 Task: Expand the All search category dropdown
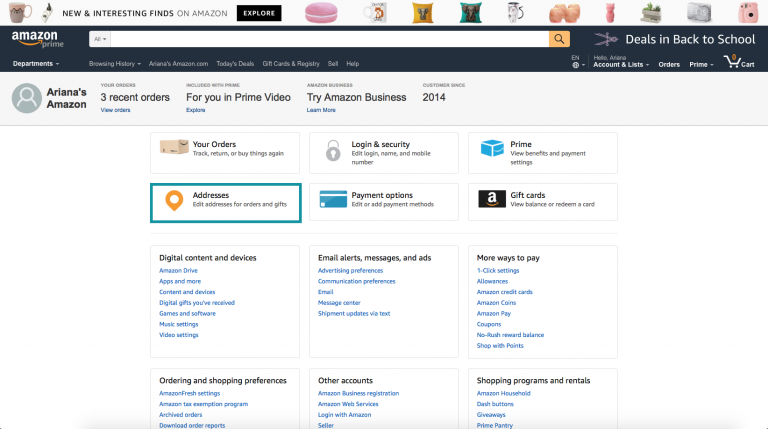(x=100, y=39)
